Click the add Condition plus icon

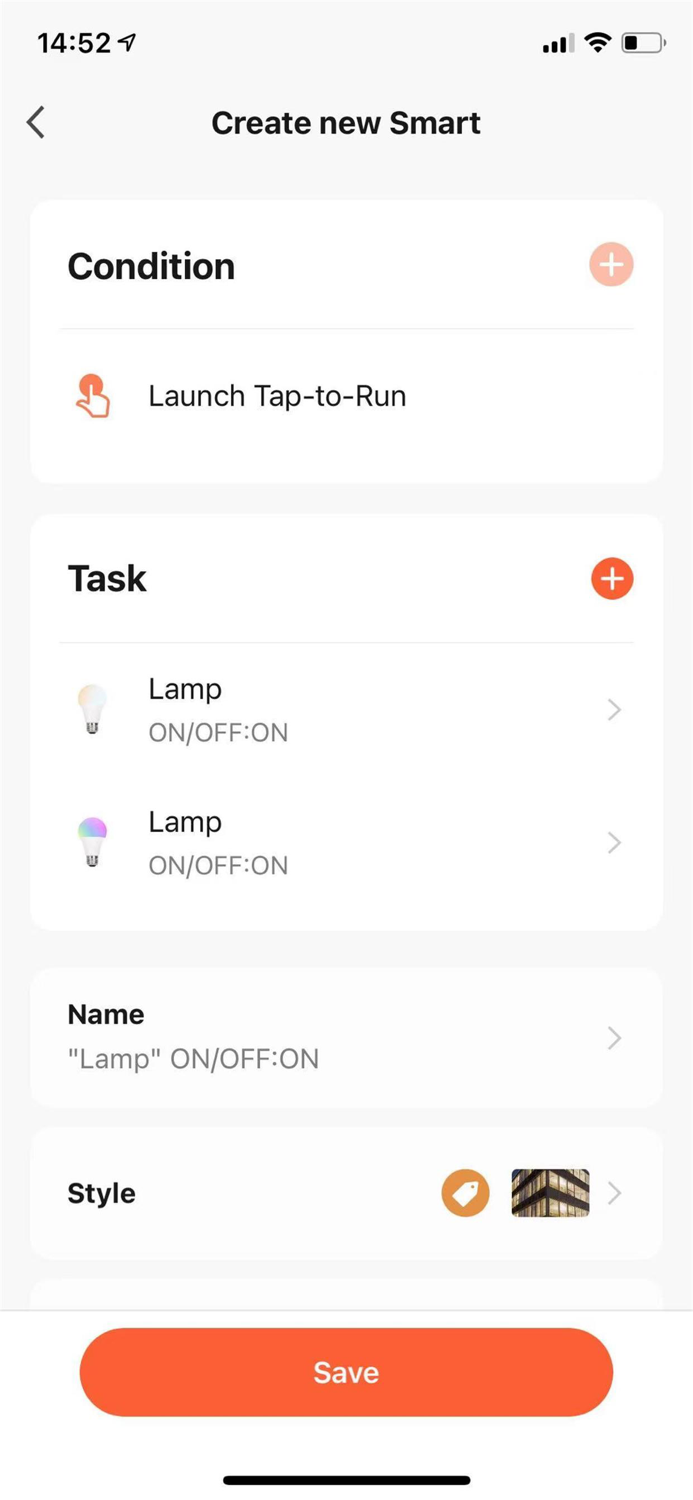coord(611,265)
